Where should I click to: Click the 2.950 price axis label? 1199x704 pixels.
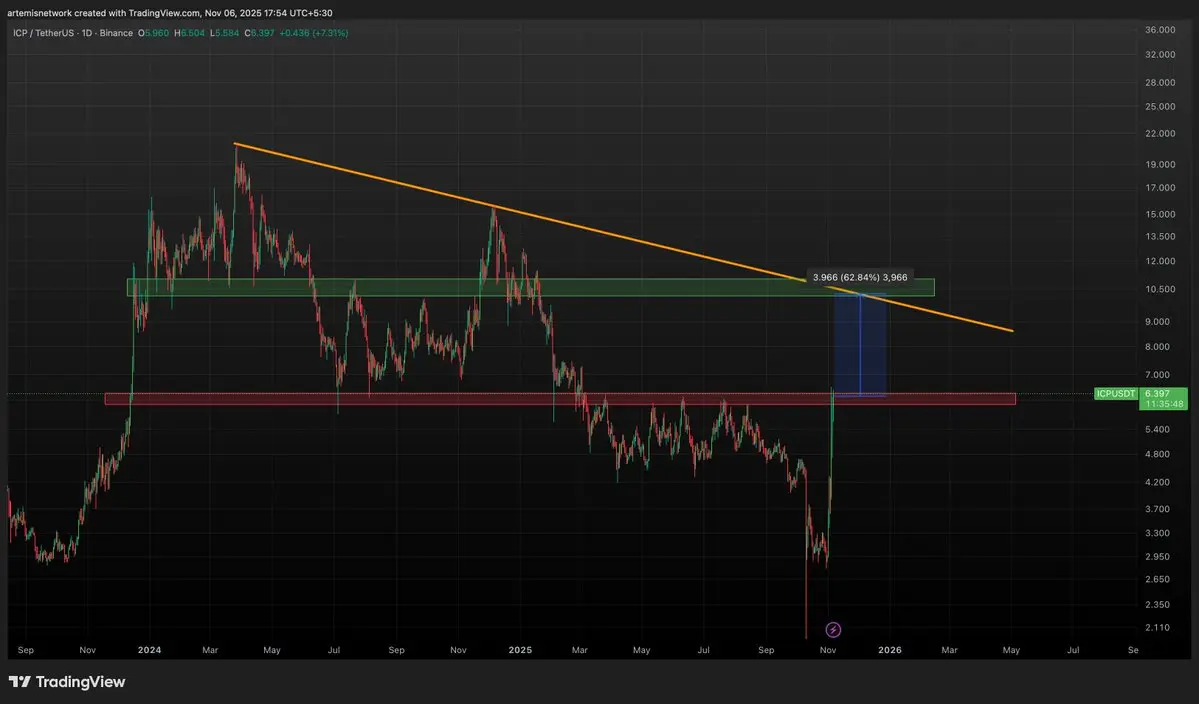[x=1157, y=556]
